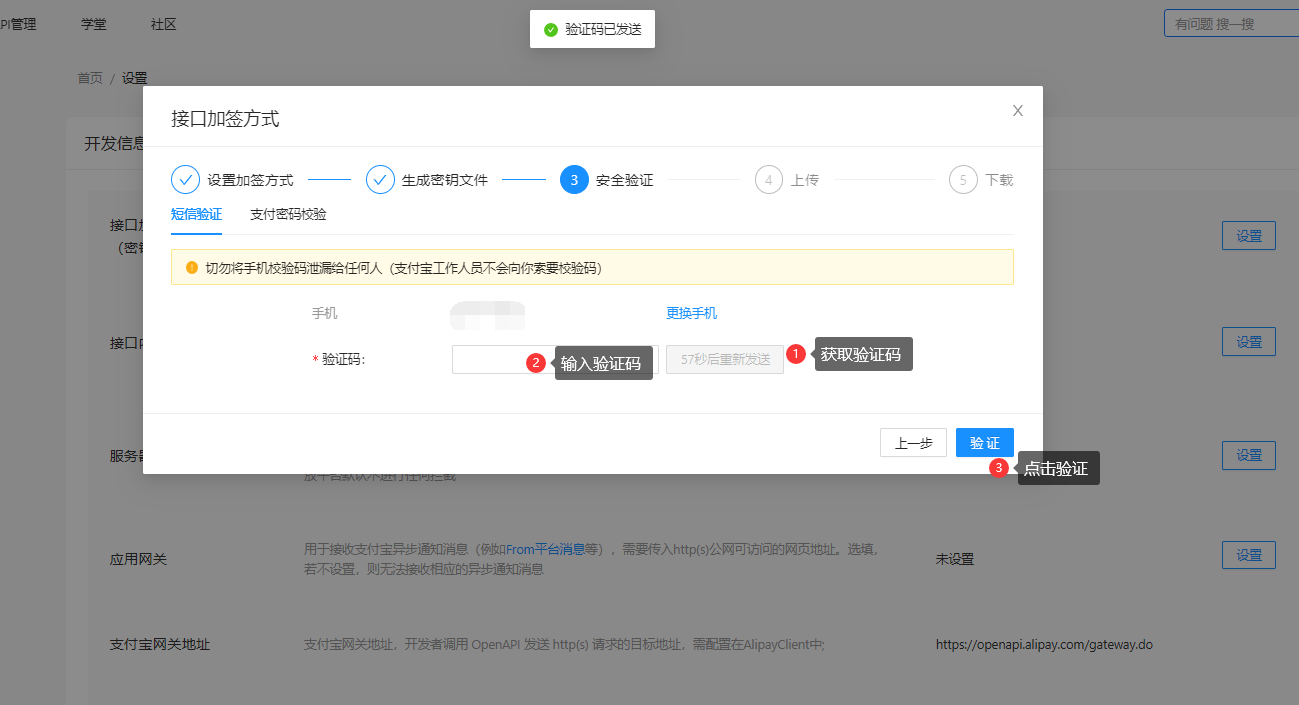Click step 2 checkmark for 生成密钥文件
Screen dimensions: 1299x705
[x=380, y=180]
